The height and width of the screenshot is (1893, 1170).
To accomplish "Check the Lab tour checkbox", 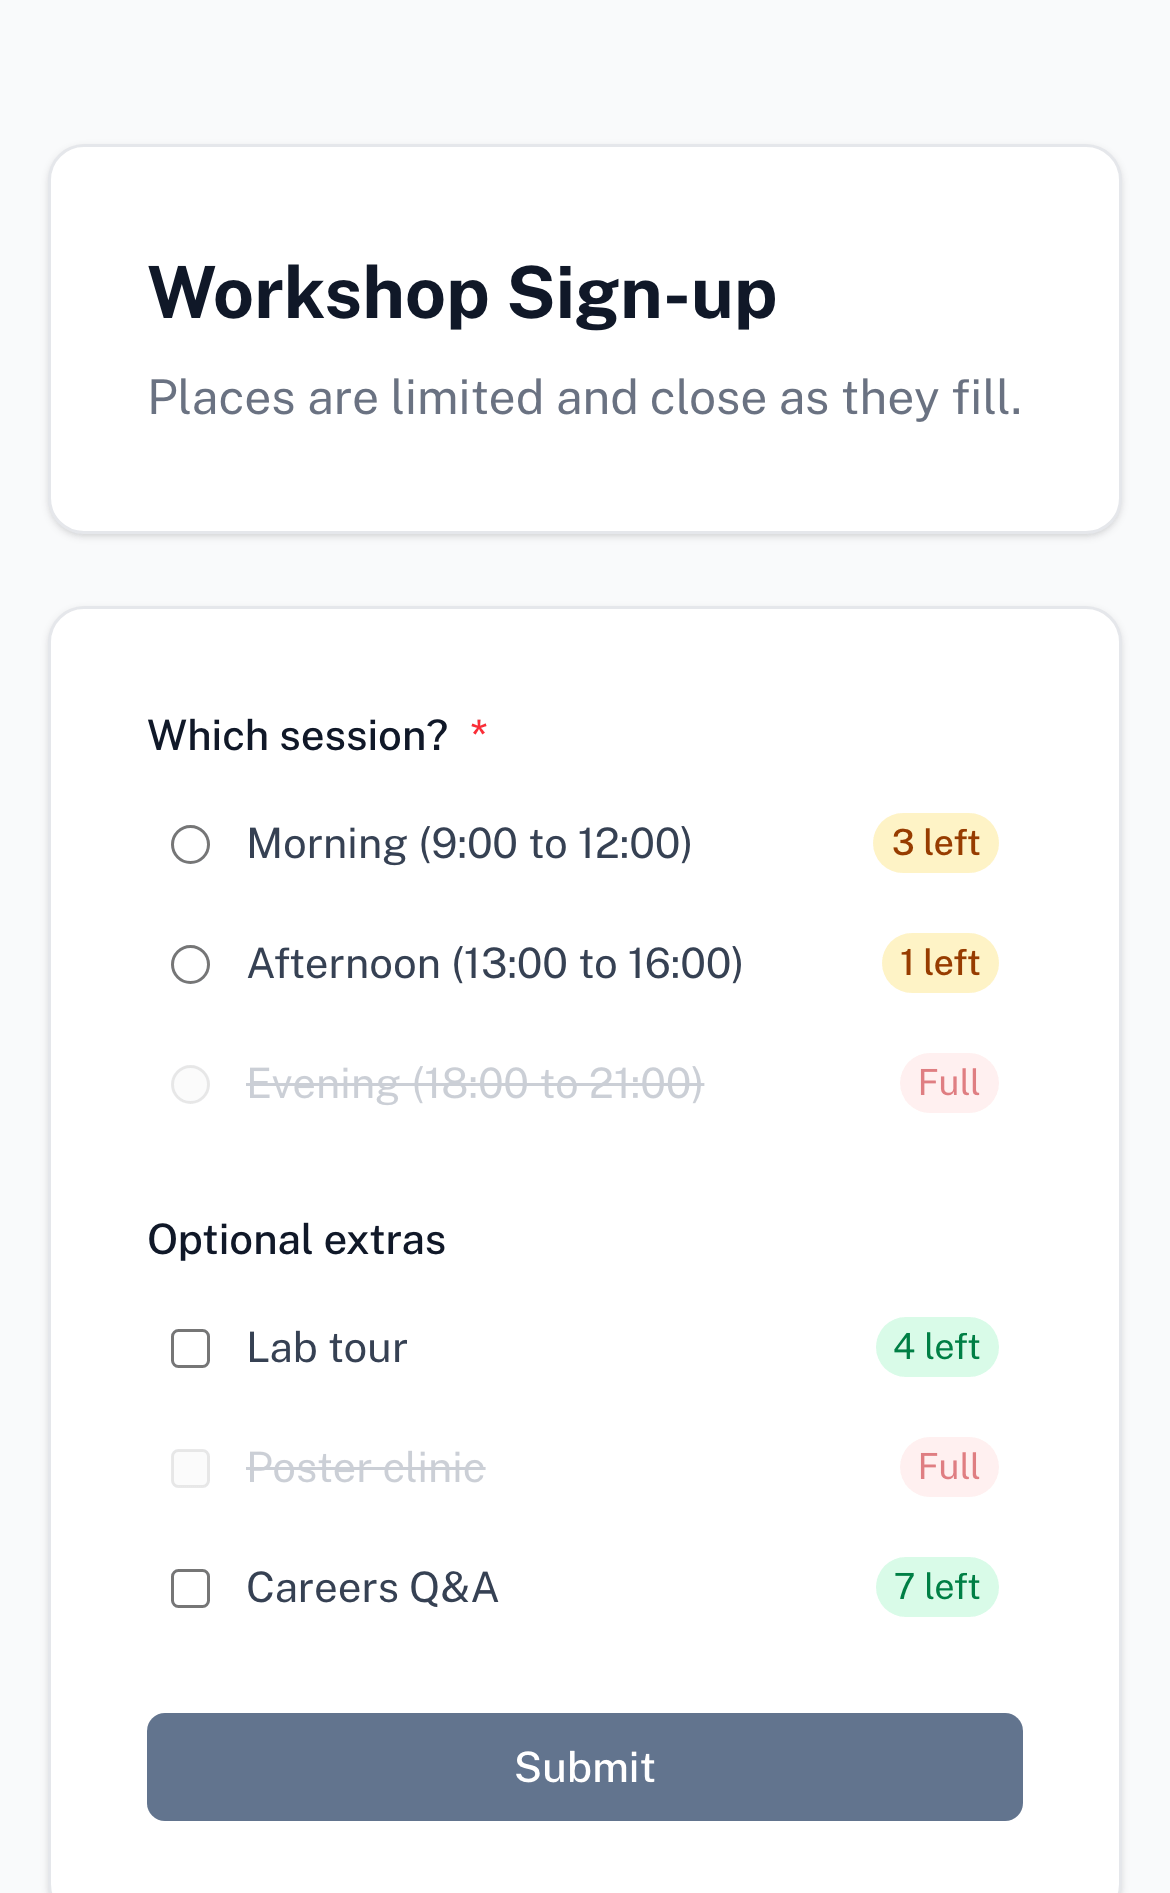I will pyautogui.click(x=190, y=1348).
